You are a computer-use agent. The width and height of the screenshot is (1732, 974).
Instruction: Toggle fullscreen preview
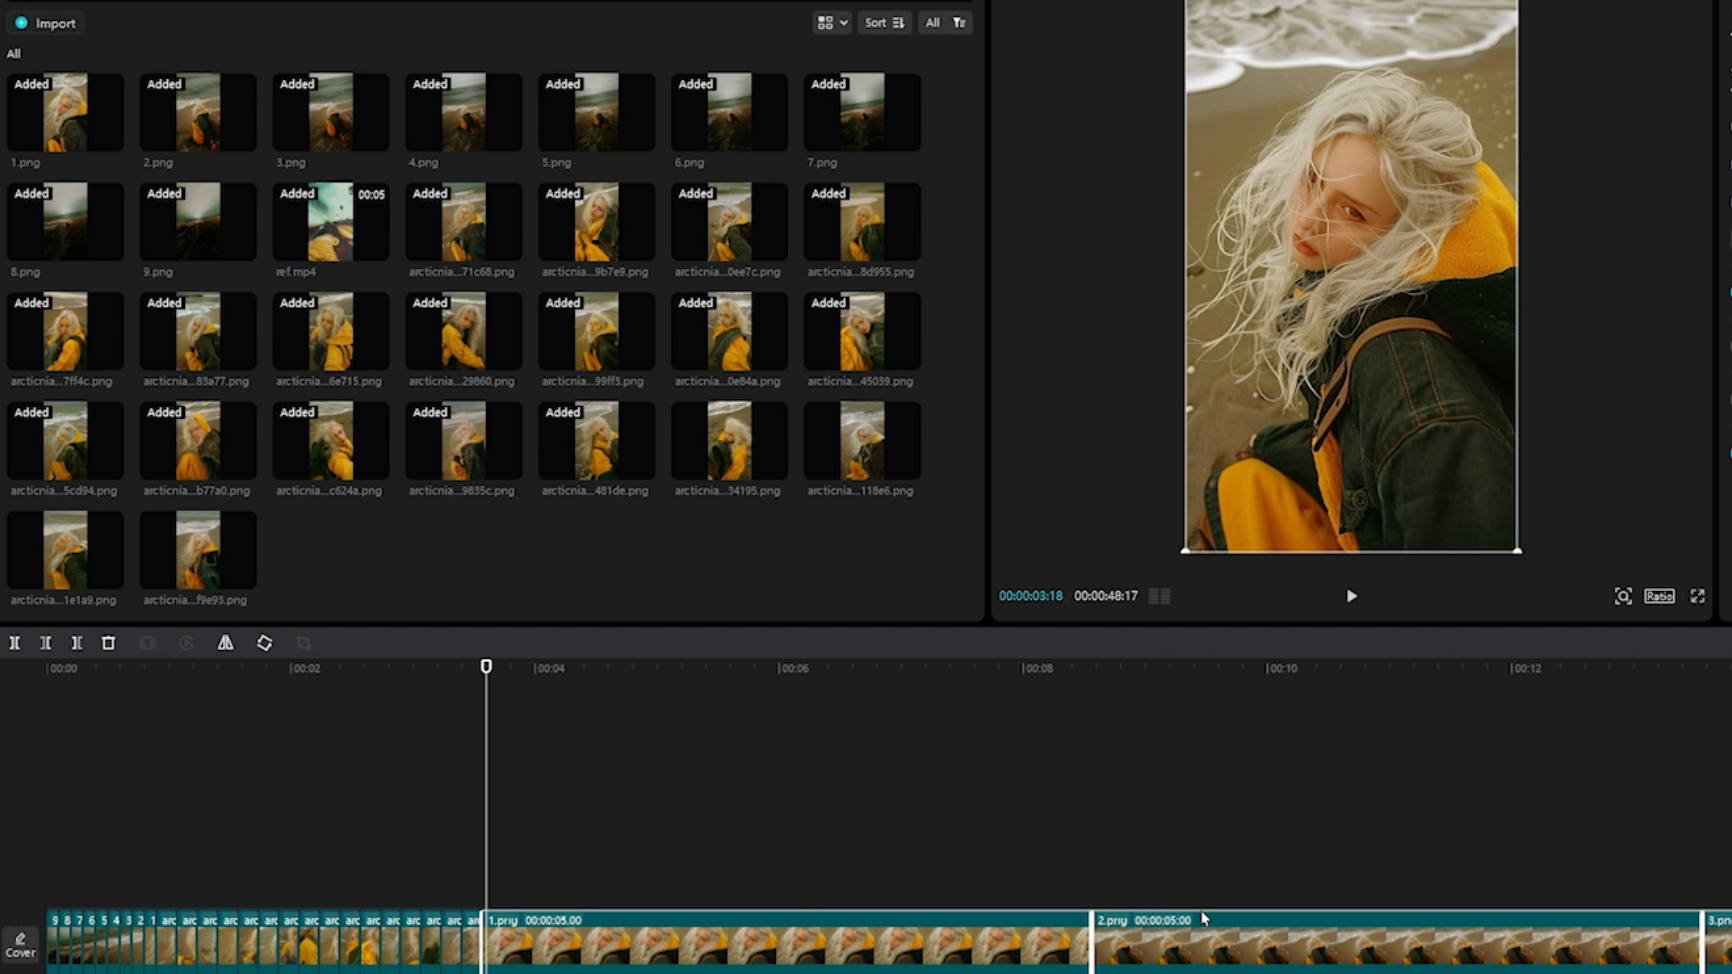[1698, 596]
